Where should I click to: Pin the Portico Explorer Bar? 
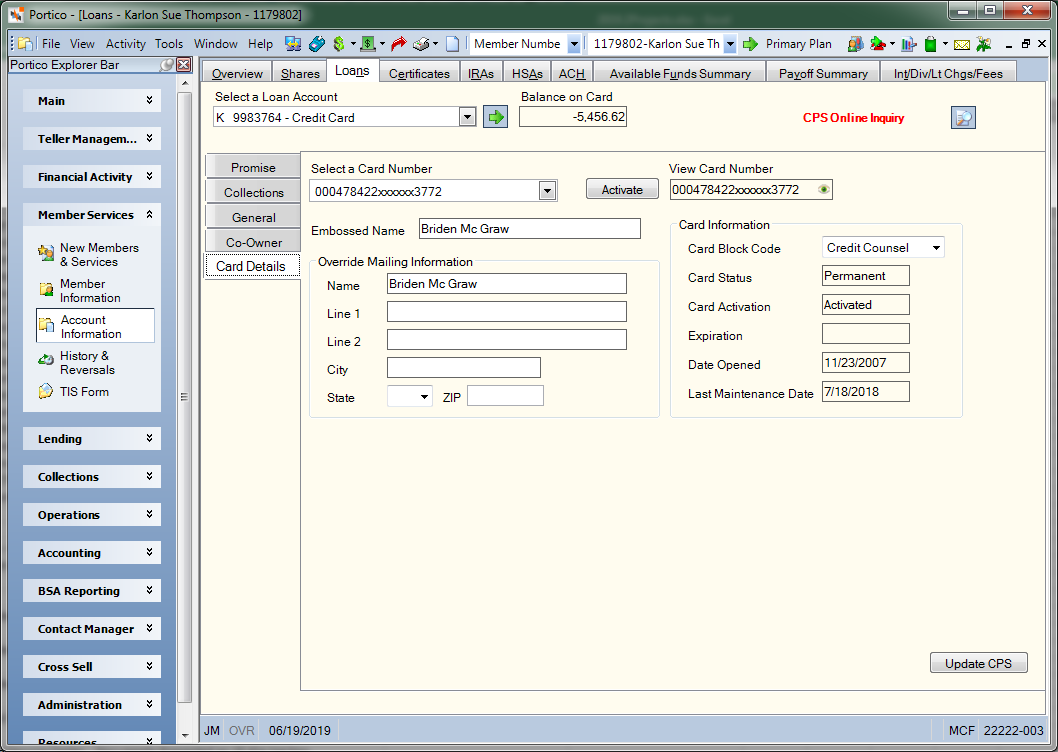167,65
